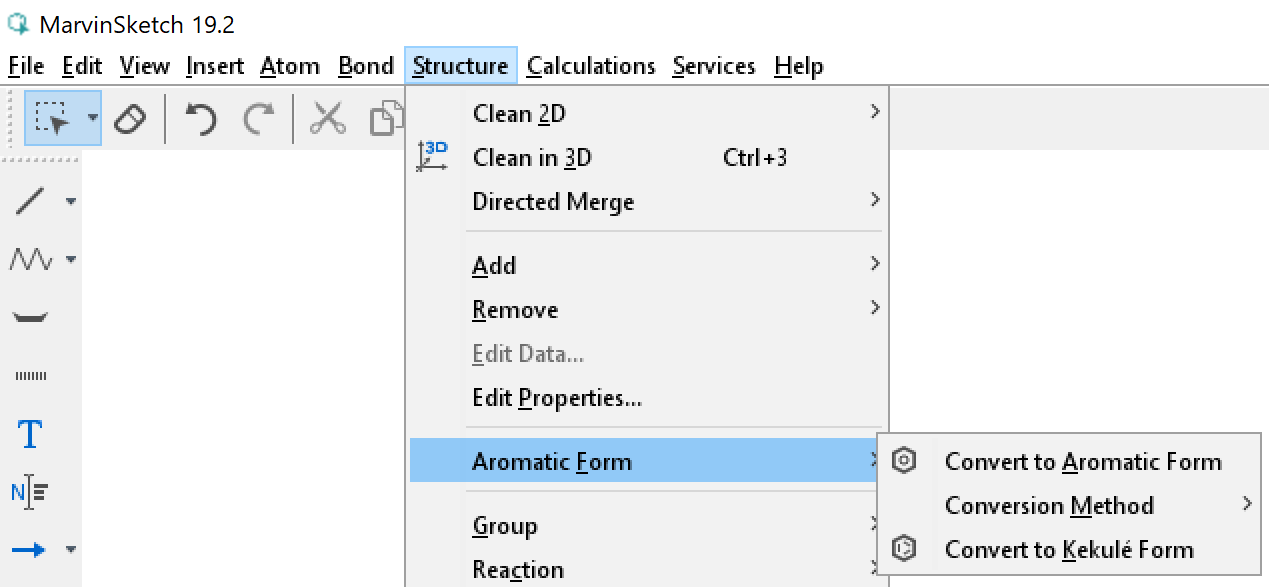1269x587 pixels.
Task: Pick the Eraser tool
Action: coord(130,119)
